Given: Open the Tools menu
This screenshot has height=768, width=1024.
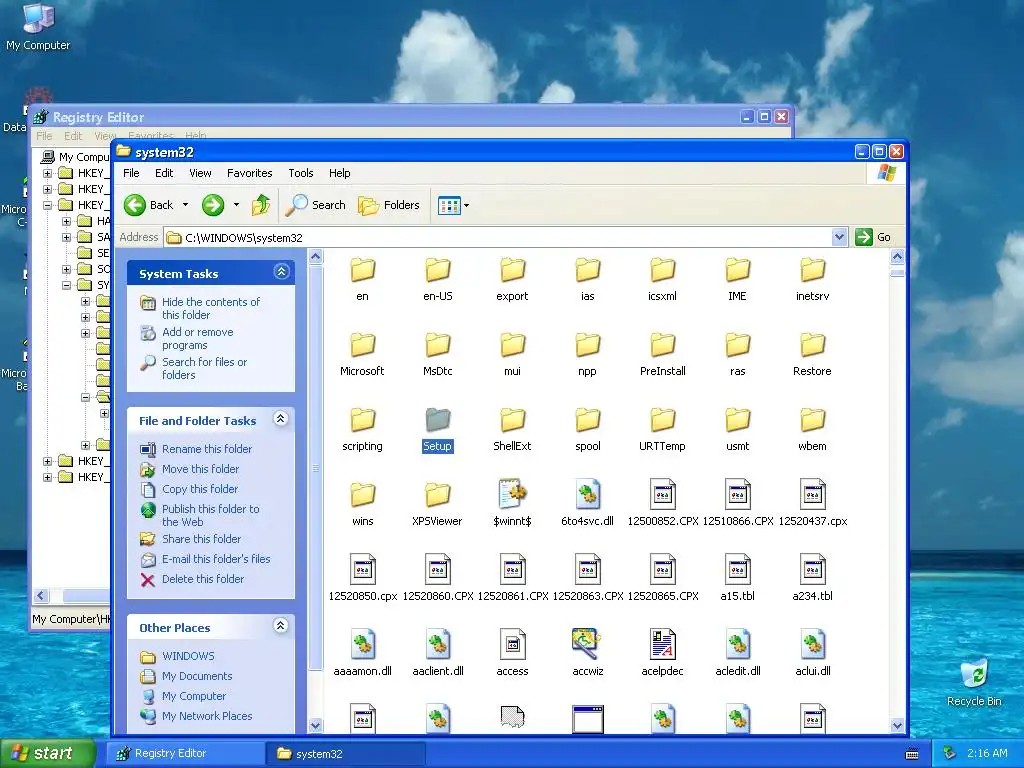Looking at the screenshot, I should (300, 173).
